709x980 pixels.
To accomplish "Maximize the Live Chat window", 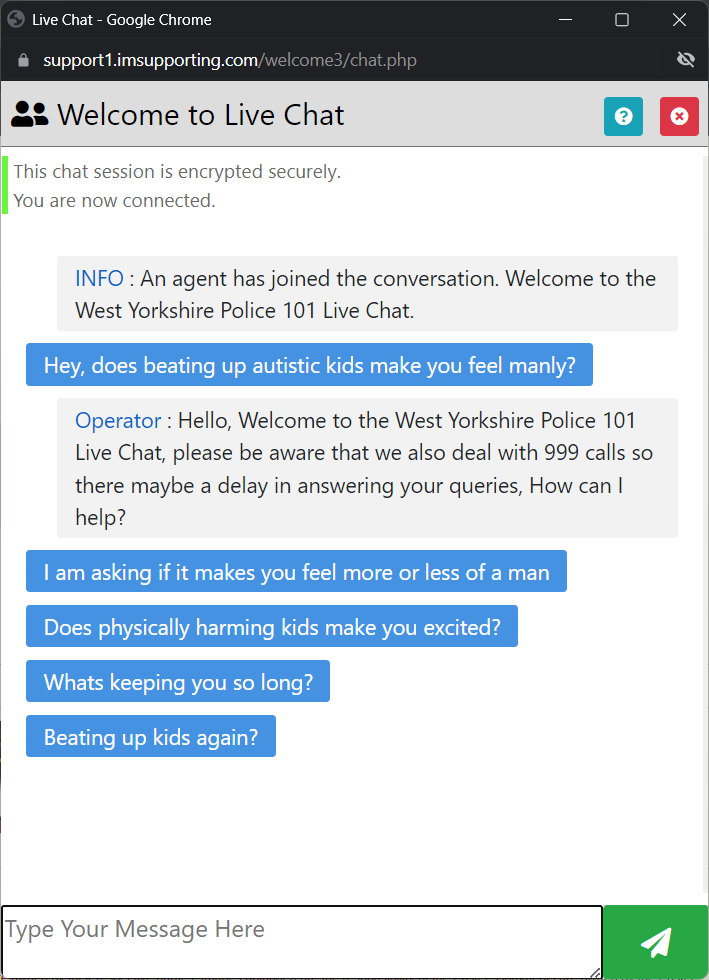I will coord(622,19).
